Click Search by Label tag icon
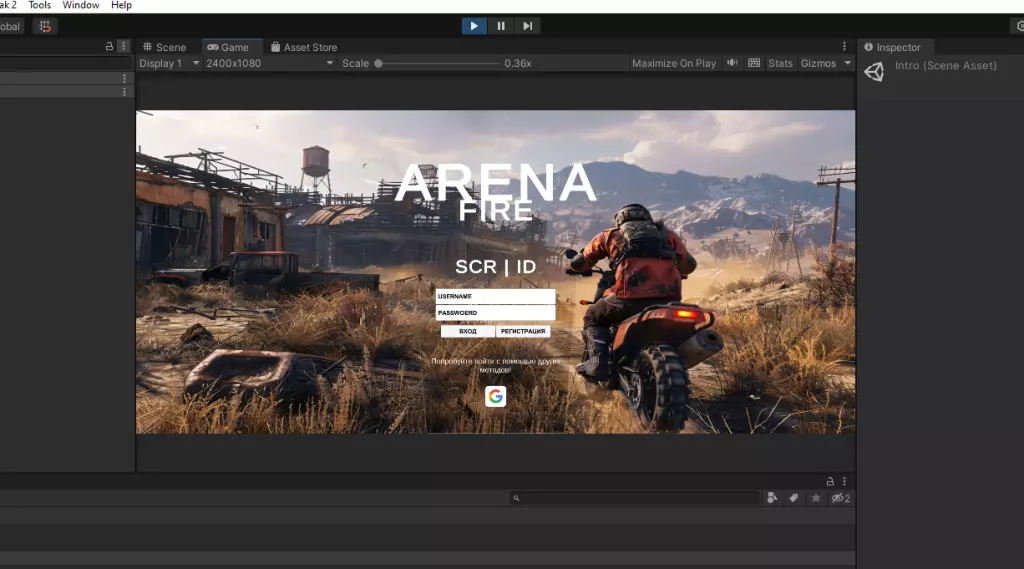 (x=794, y=498)
